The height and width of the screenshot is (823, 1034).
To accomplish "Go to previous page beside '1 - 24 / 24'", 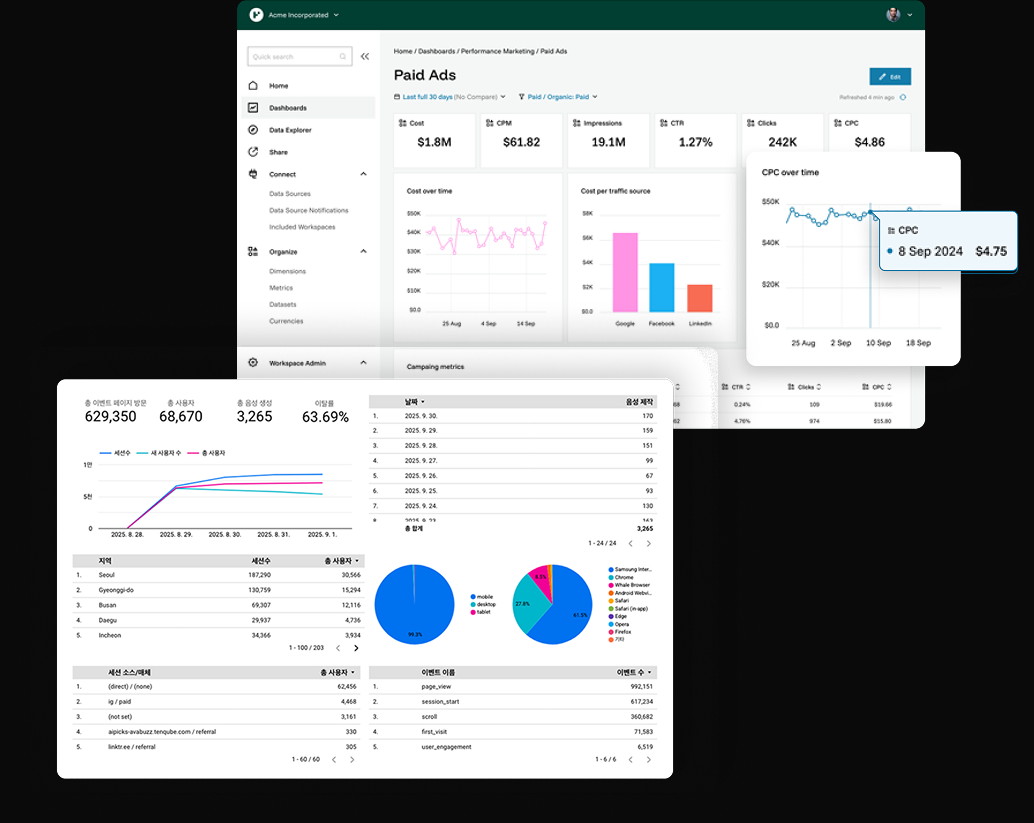I will 630,543.
